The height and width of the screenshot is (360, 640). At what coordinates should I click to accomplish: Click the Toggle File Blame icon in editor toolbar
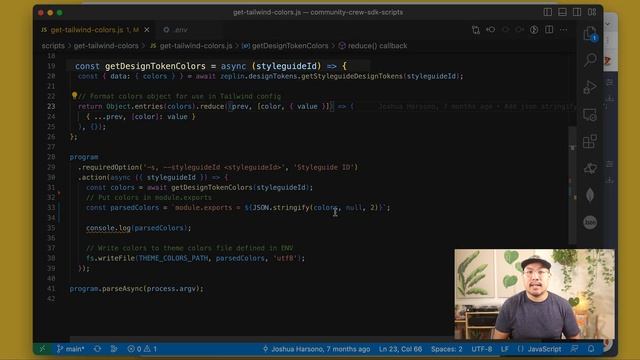534,30
